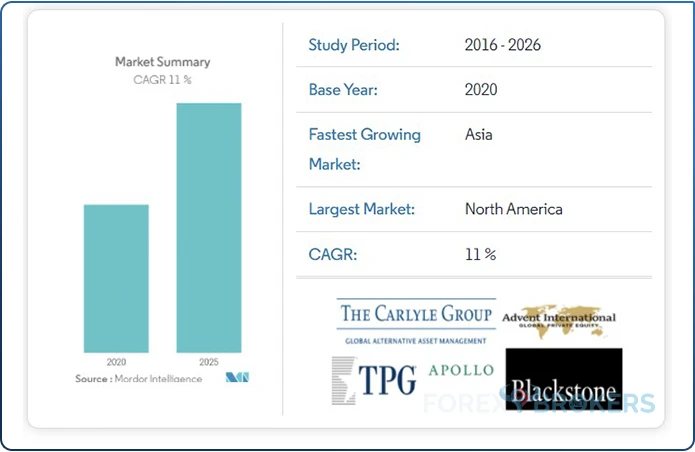Click the Mordor Intelligence logo icon
The width and height of the screenshot is (695, 452).
[x=237, y=377]
